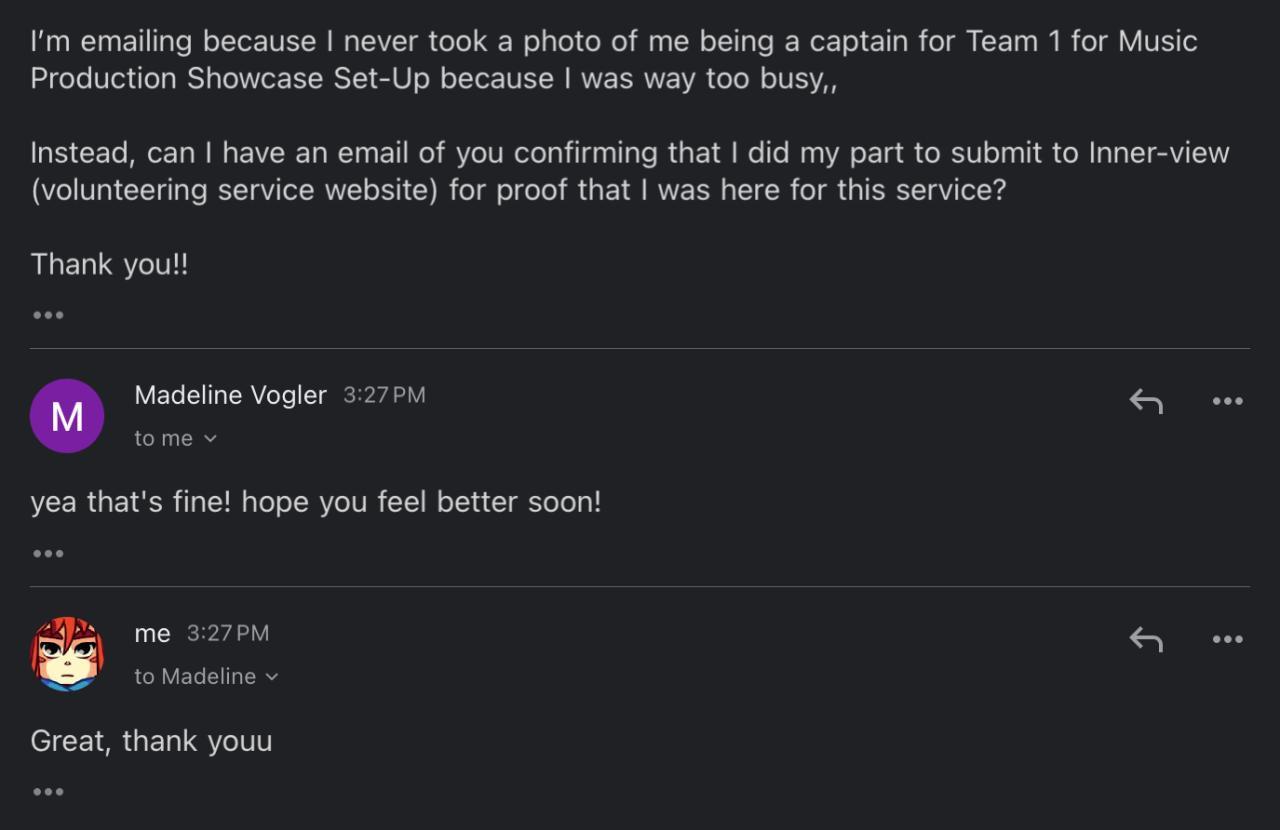The width and height of the screenshot is (1280, 830).
Task: Open more options for Madeline Vogler's message
Action: tap(1227, 401)
